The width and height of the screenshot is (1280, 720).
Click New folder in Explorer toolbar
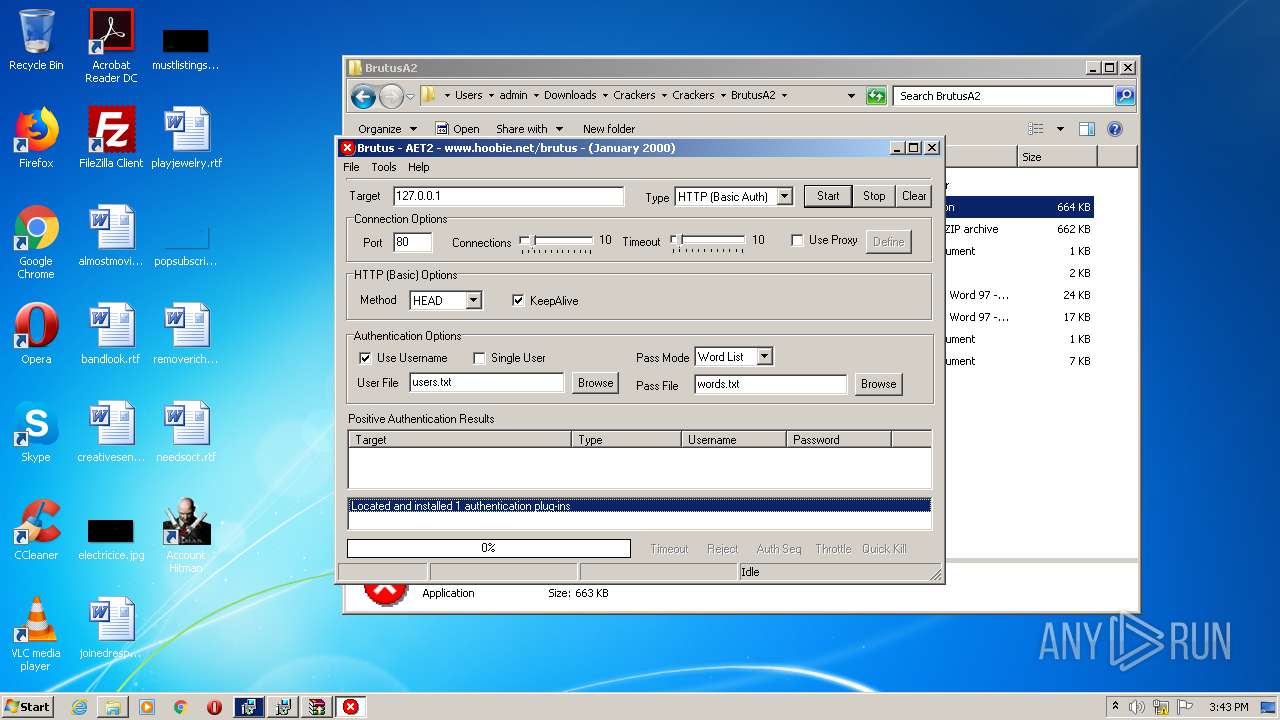(609, 129)
